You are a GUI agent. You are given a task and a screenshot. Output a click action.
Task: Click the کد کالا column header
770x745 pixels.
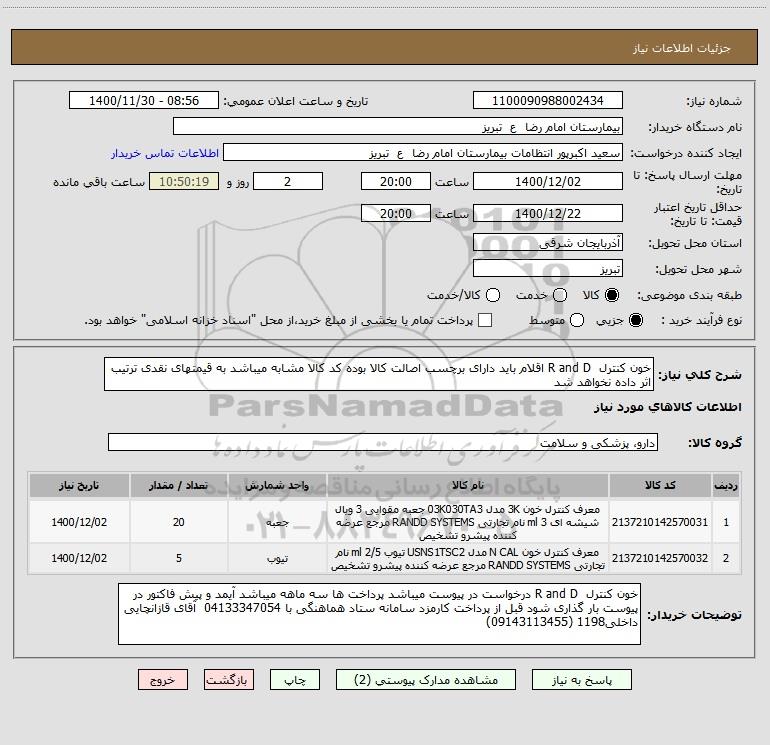660,485
